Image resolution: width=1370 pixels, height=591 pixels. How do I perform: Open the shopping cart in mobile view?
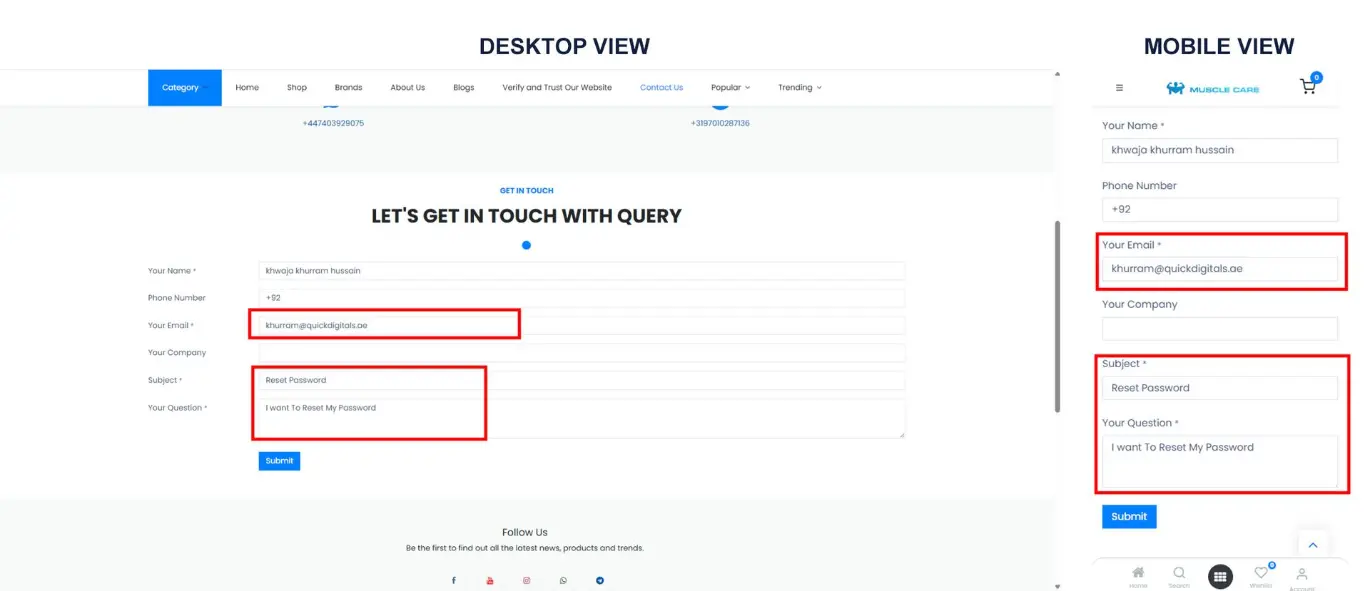1308,87
